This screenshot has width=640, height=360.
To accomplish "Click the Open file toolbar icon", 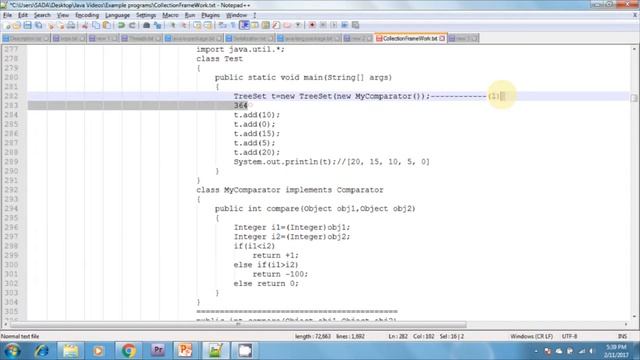I will pos(17,25).
